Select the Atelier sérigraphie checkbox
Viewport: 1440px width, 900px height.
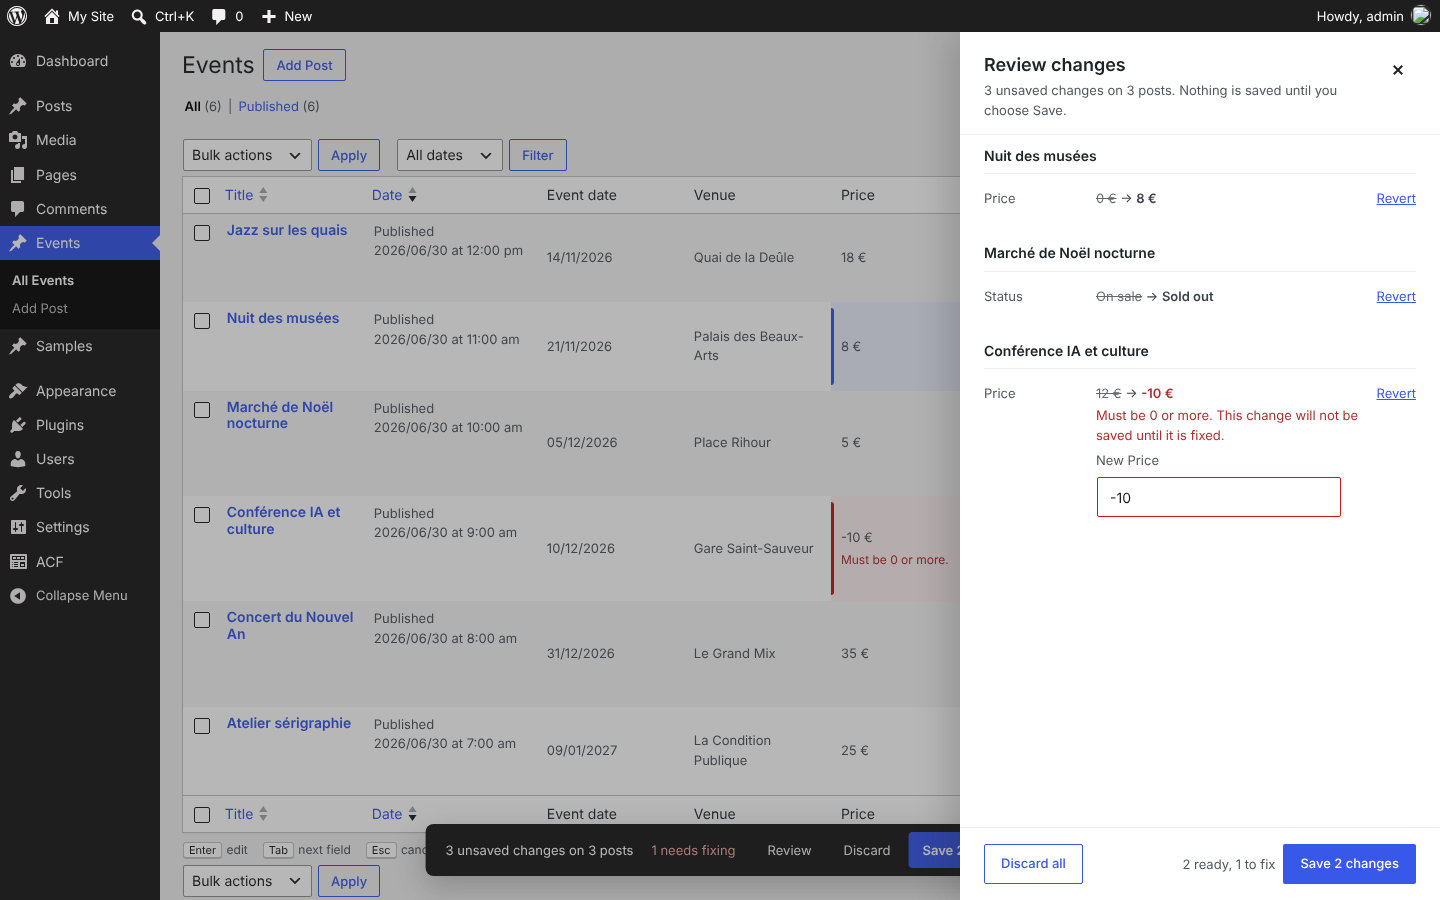202,726
